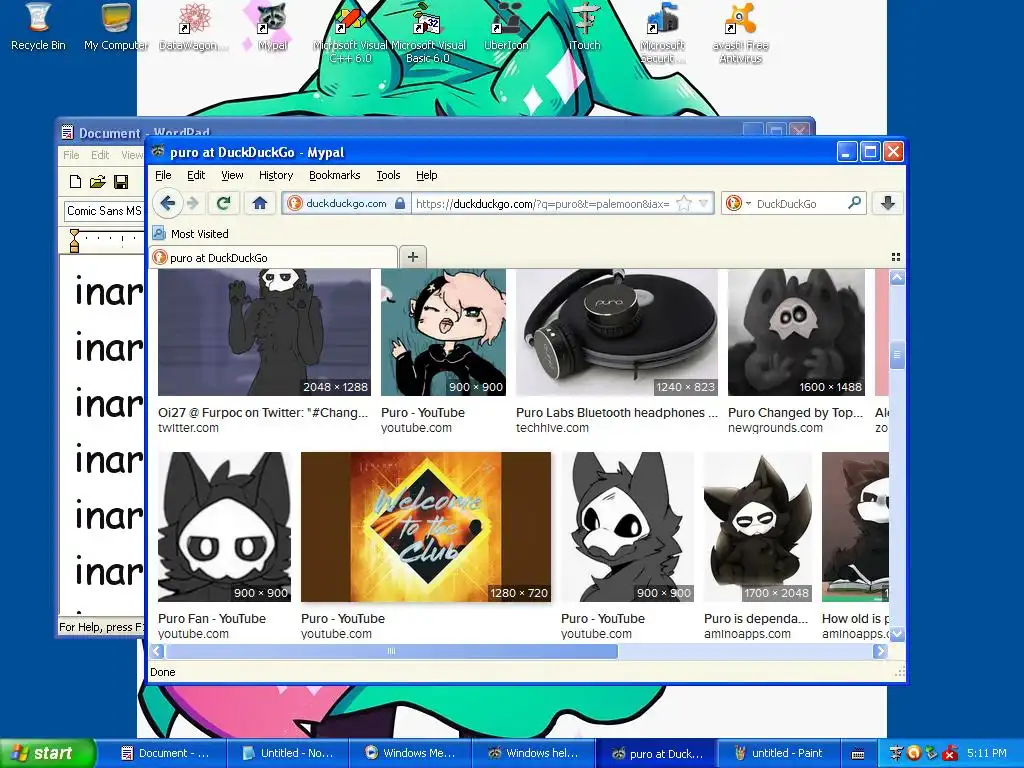Screen dimensions: 1024x768
Task: Switch to 'Untitled - No...' Notepad taskbar button
Action: tap(288, 753)
